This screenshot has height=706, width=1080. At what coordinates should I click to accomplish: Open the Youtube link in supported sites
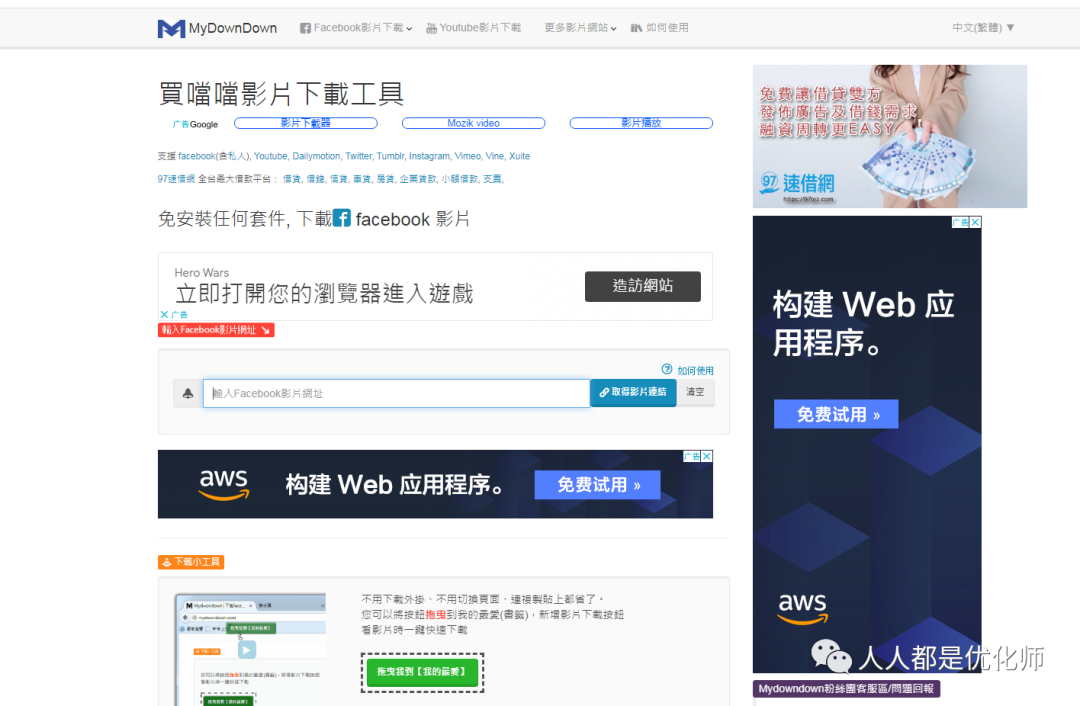(x=270, y=156)
